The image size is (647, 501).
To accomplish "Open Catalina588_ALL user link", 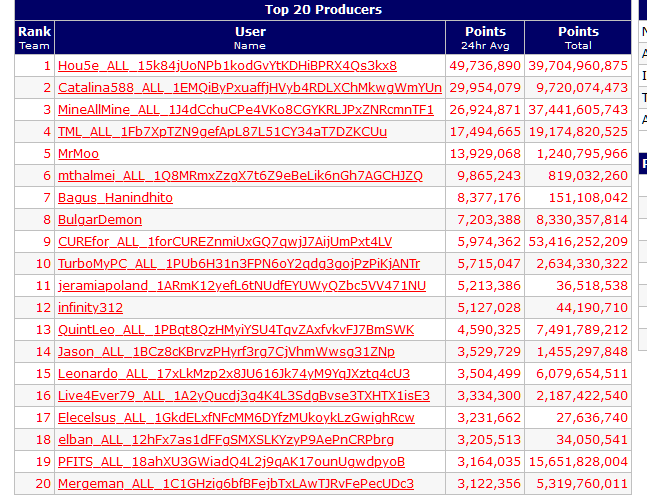I will pyautogui.click(x=250, y=87).
